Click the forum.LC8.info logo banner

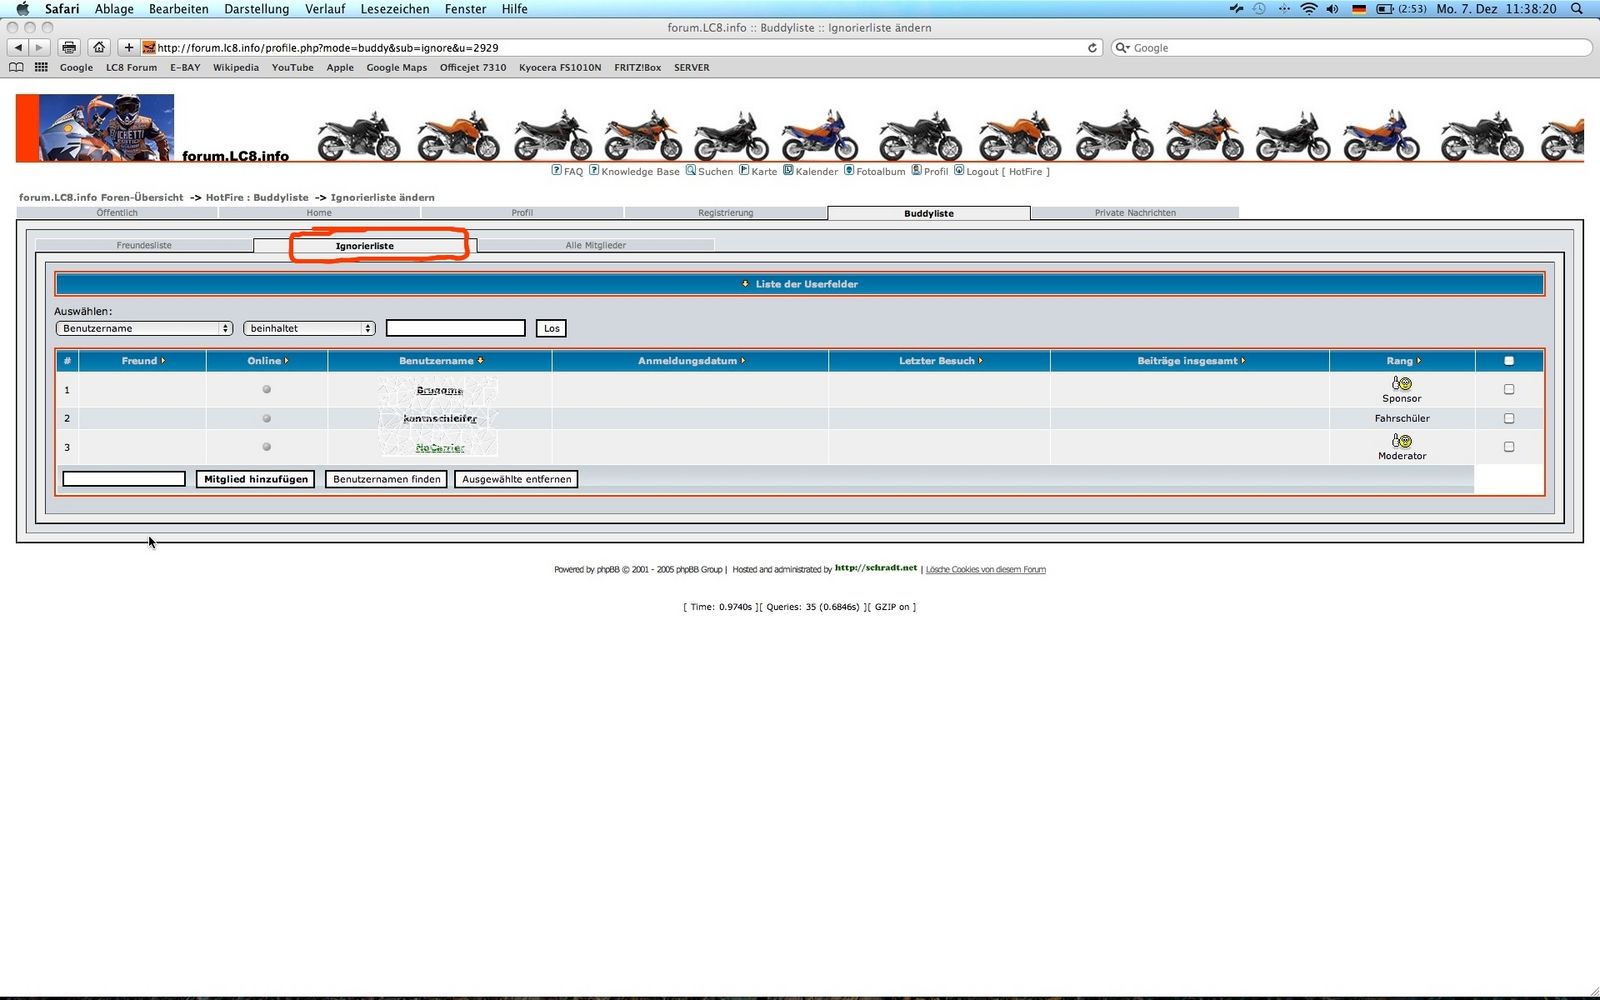153,128
